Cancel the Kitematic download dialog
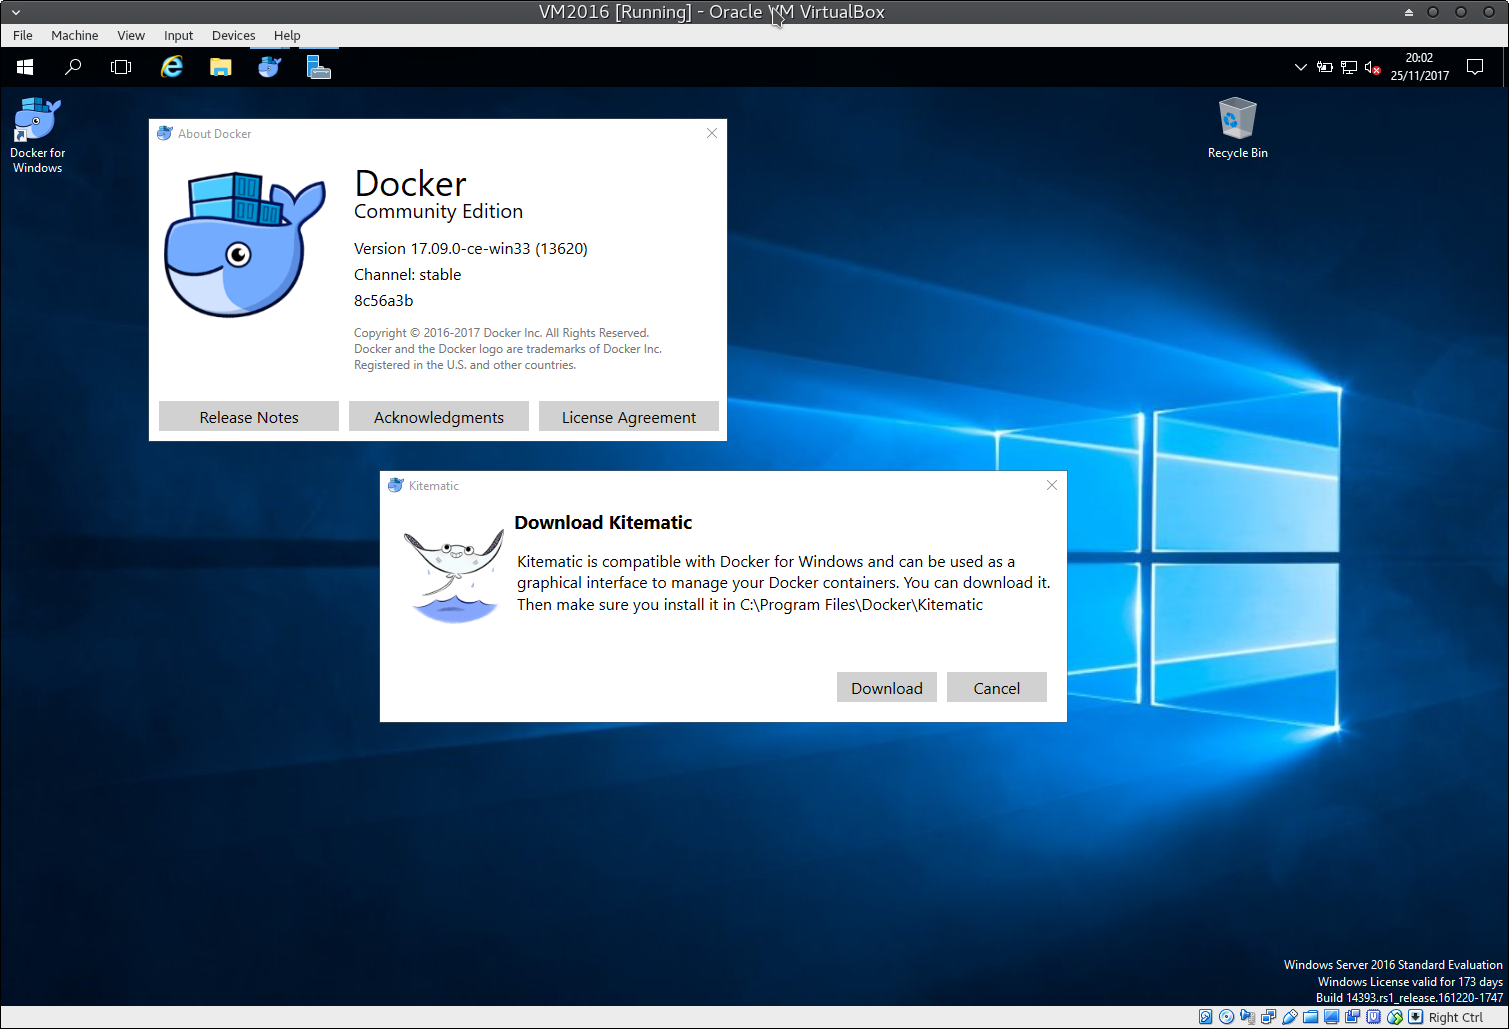The height and width of the screenshot is (1029, 1509). (x=996, y=688)
